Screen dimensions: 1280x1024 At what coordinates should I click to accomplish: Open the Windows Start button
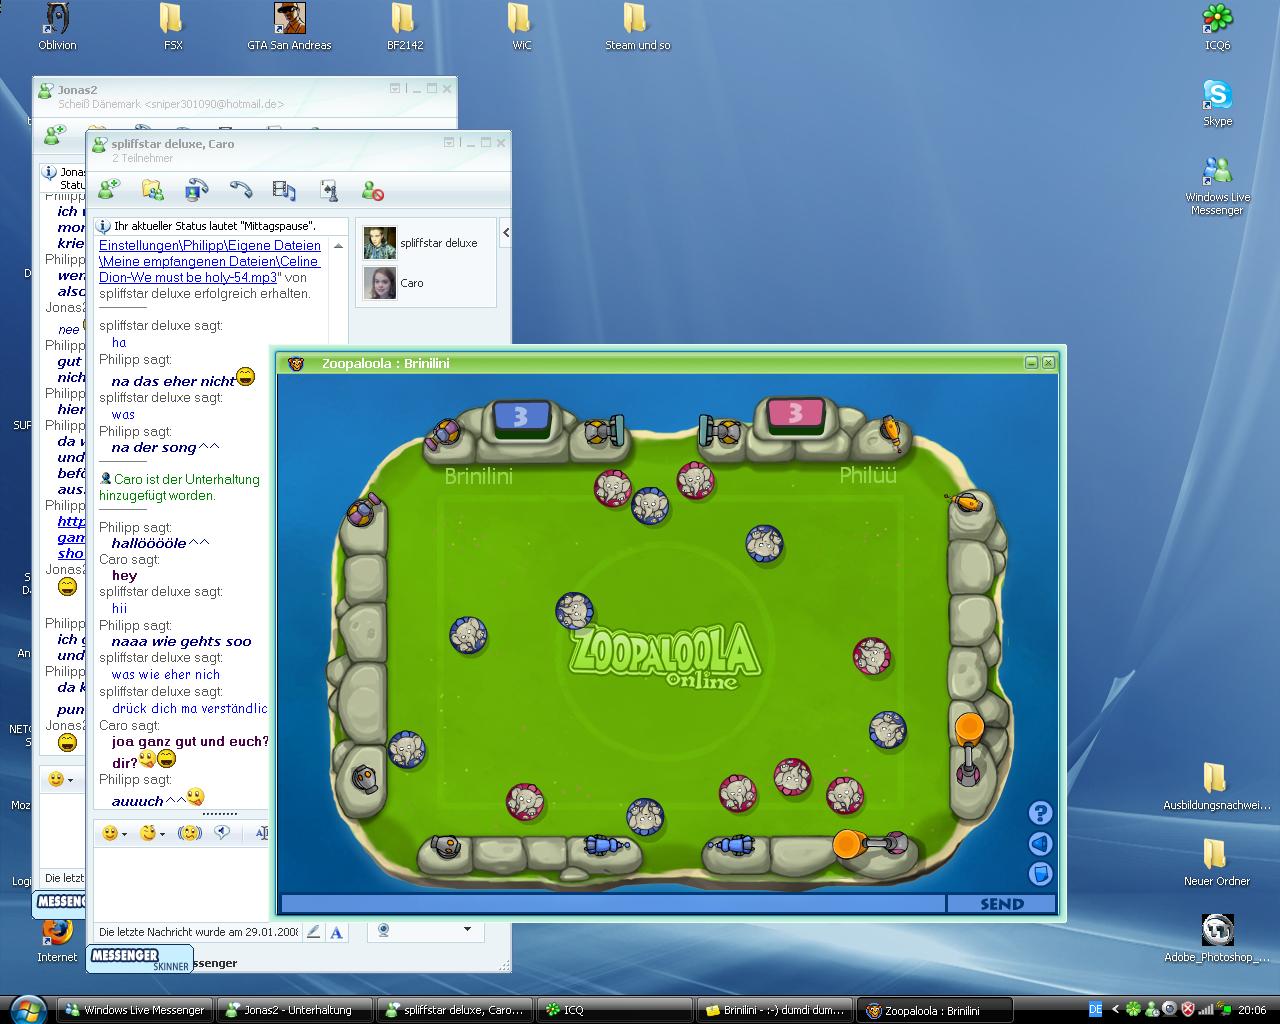[x=26, y=1008]
